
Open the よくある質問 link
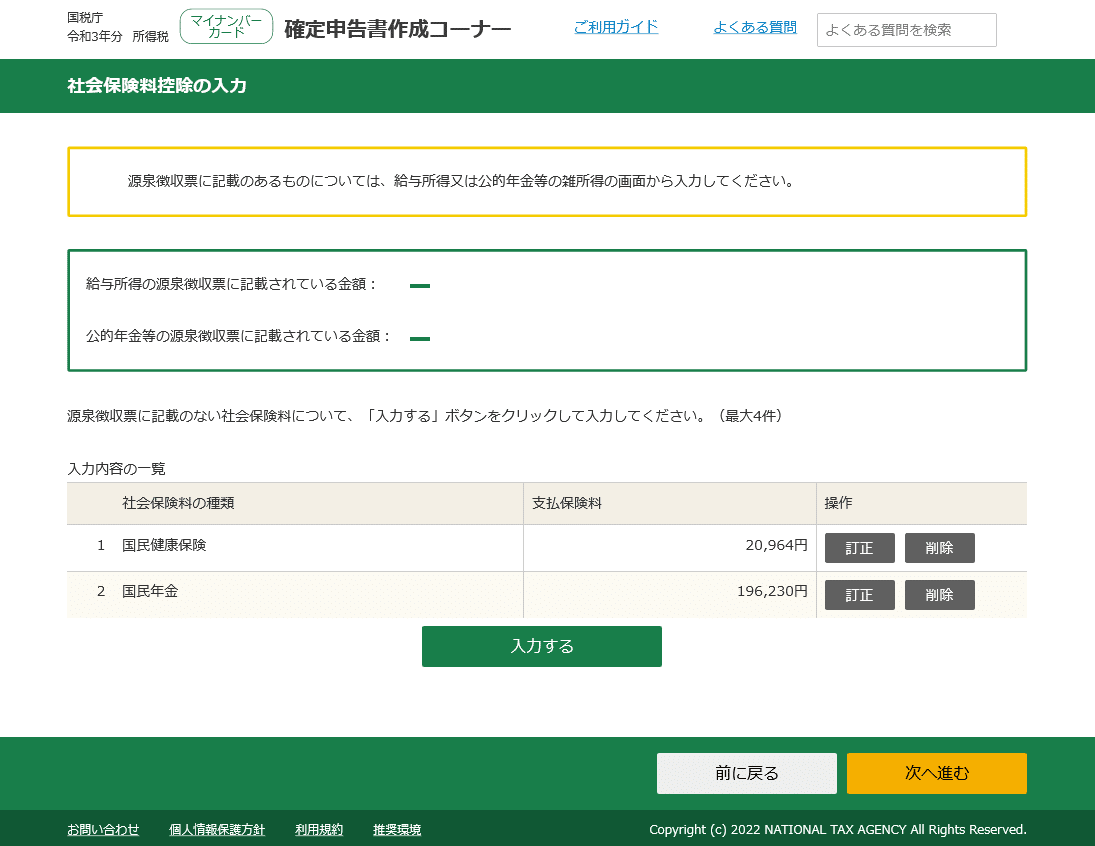coord(755,27)
